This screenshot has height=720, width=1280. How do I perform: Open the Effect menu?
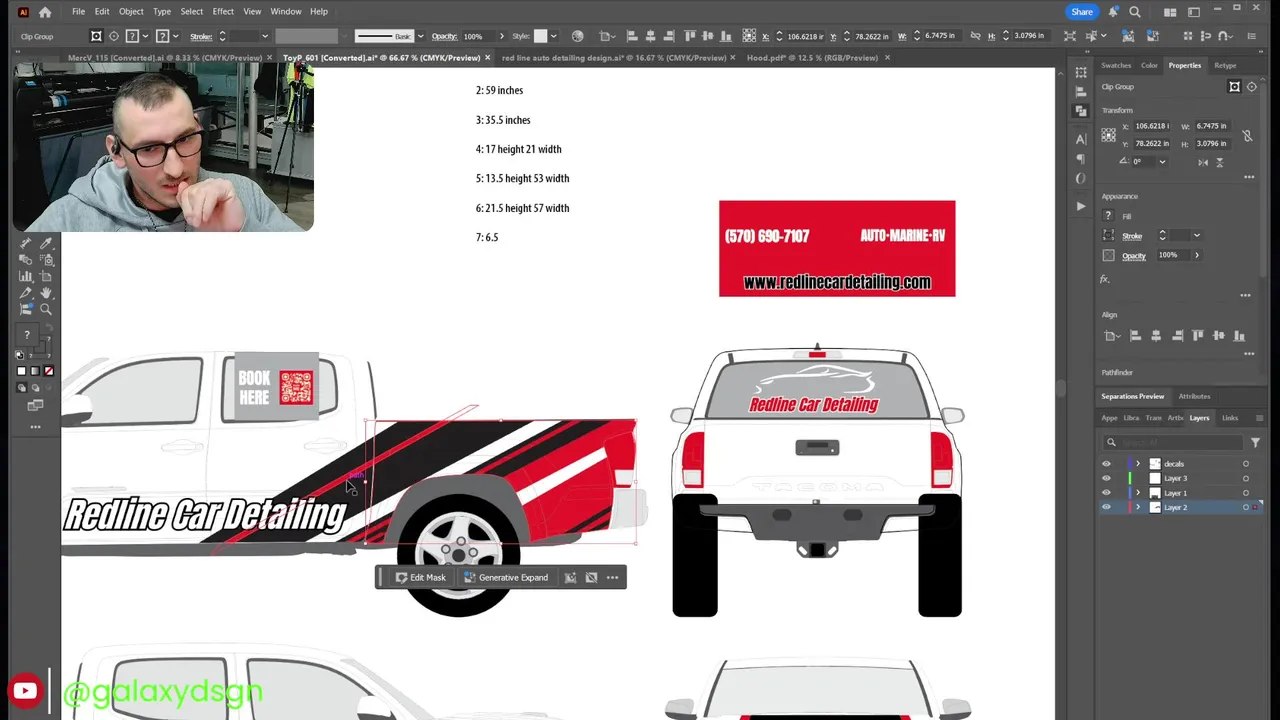point(223,12)
